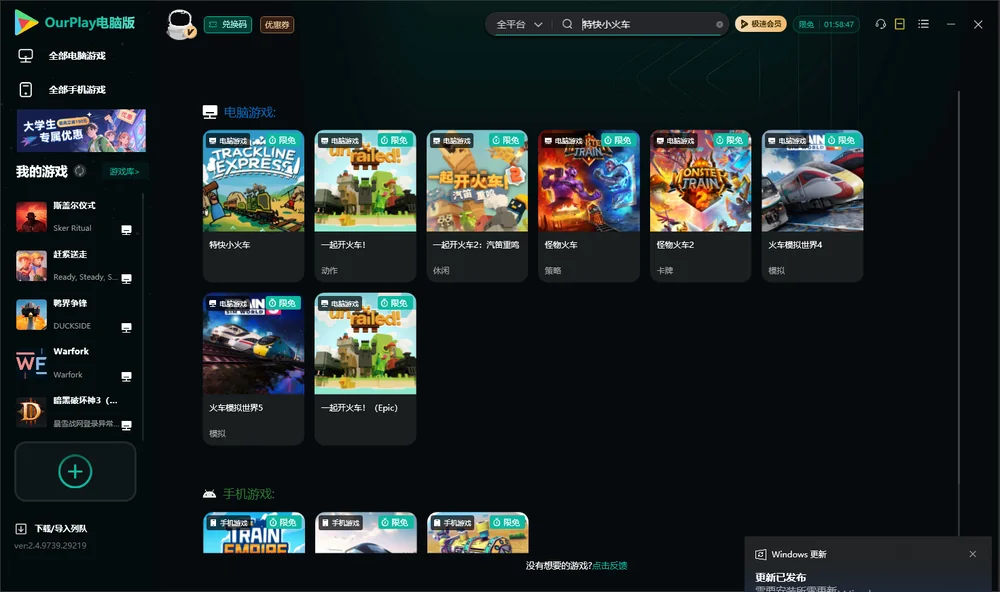Click 策略 genre label under 怪物火车
This screenshot has width=1000, height=592.
553,270
